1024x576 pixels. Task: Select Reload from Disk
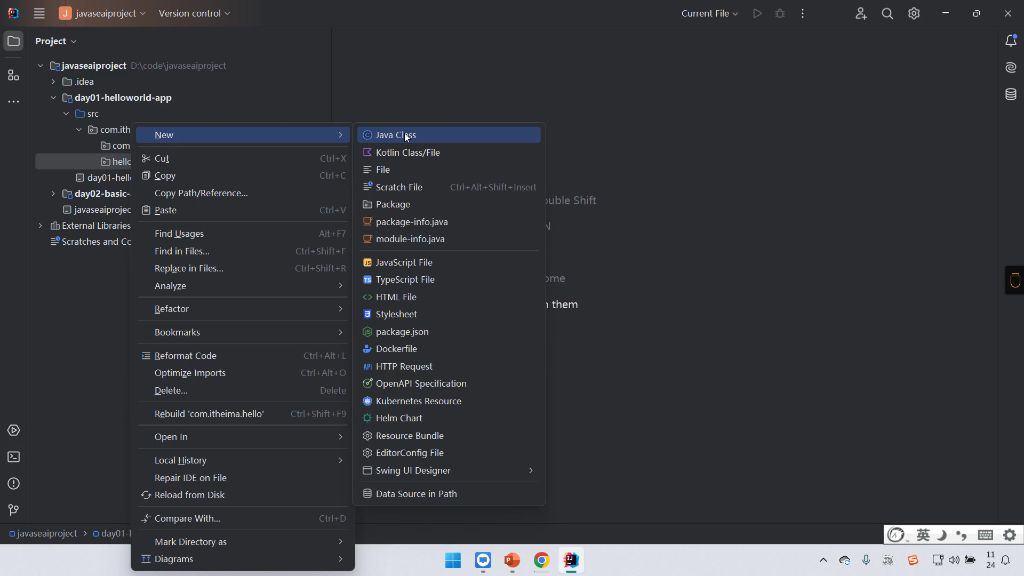point(243,495)
